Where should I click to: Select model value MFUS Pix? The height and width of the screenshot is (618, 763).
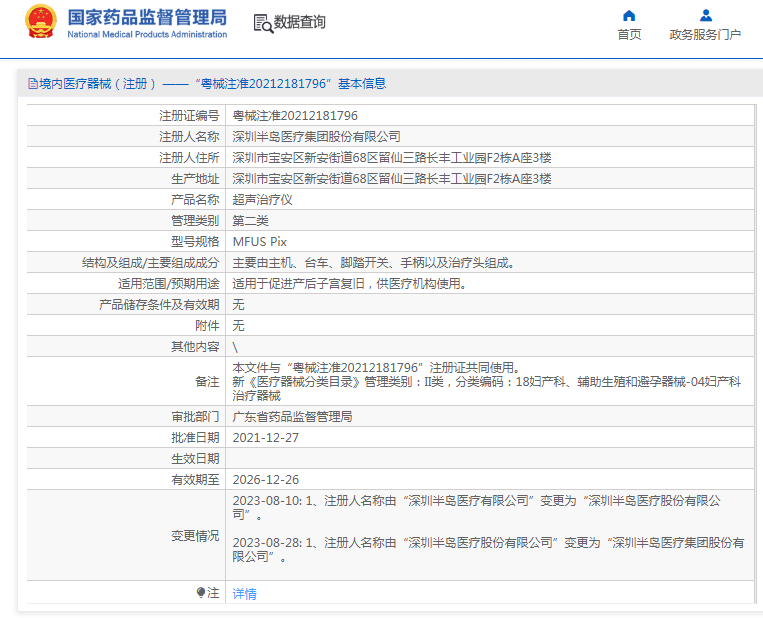[x=259, y=242]
